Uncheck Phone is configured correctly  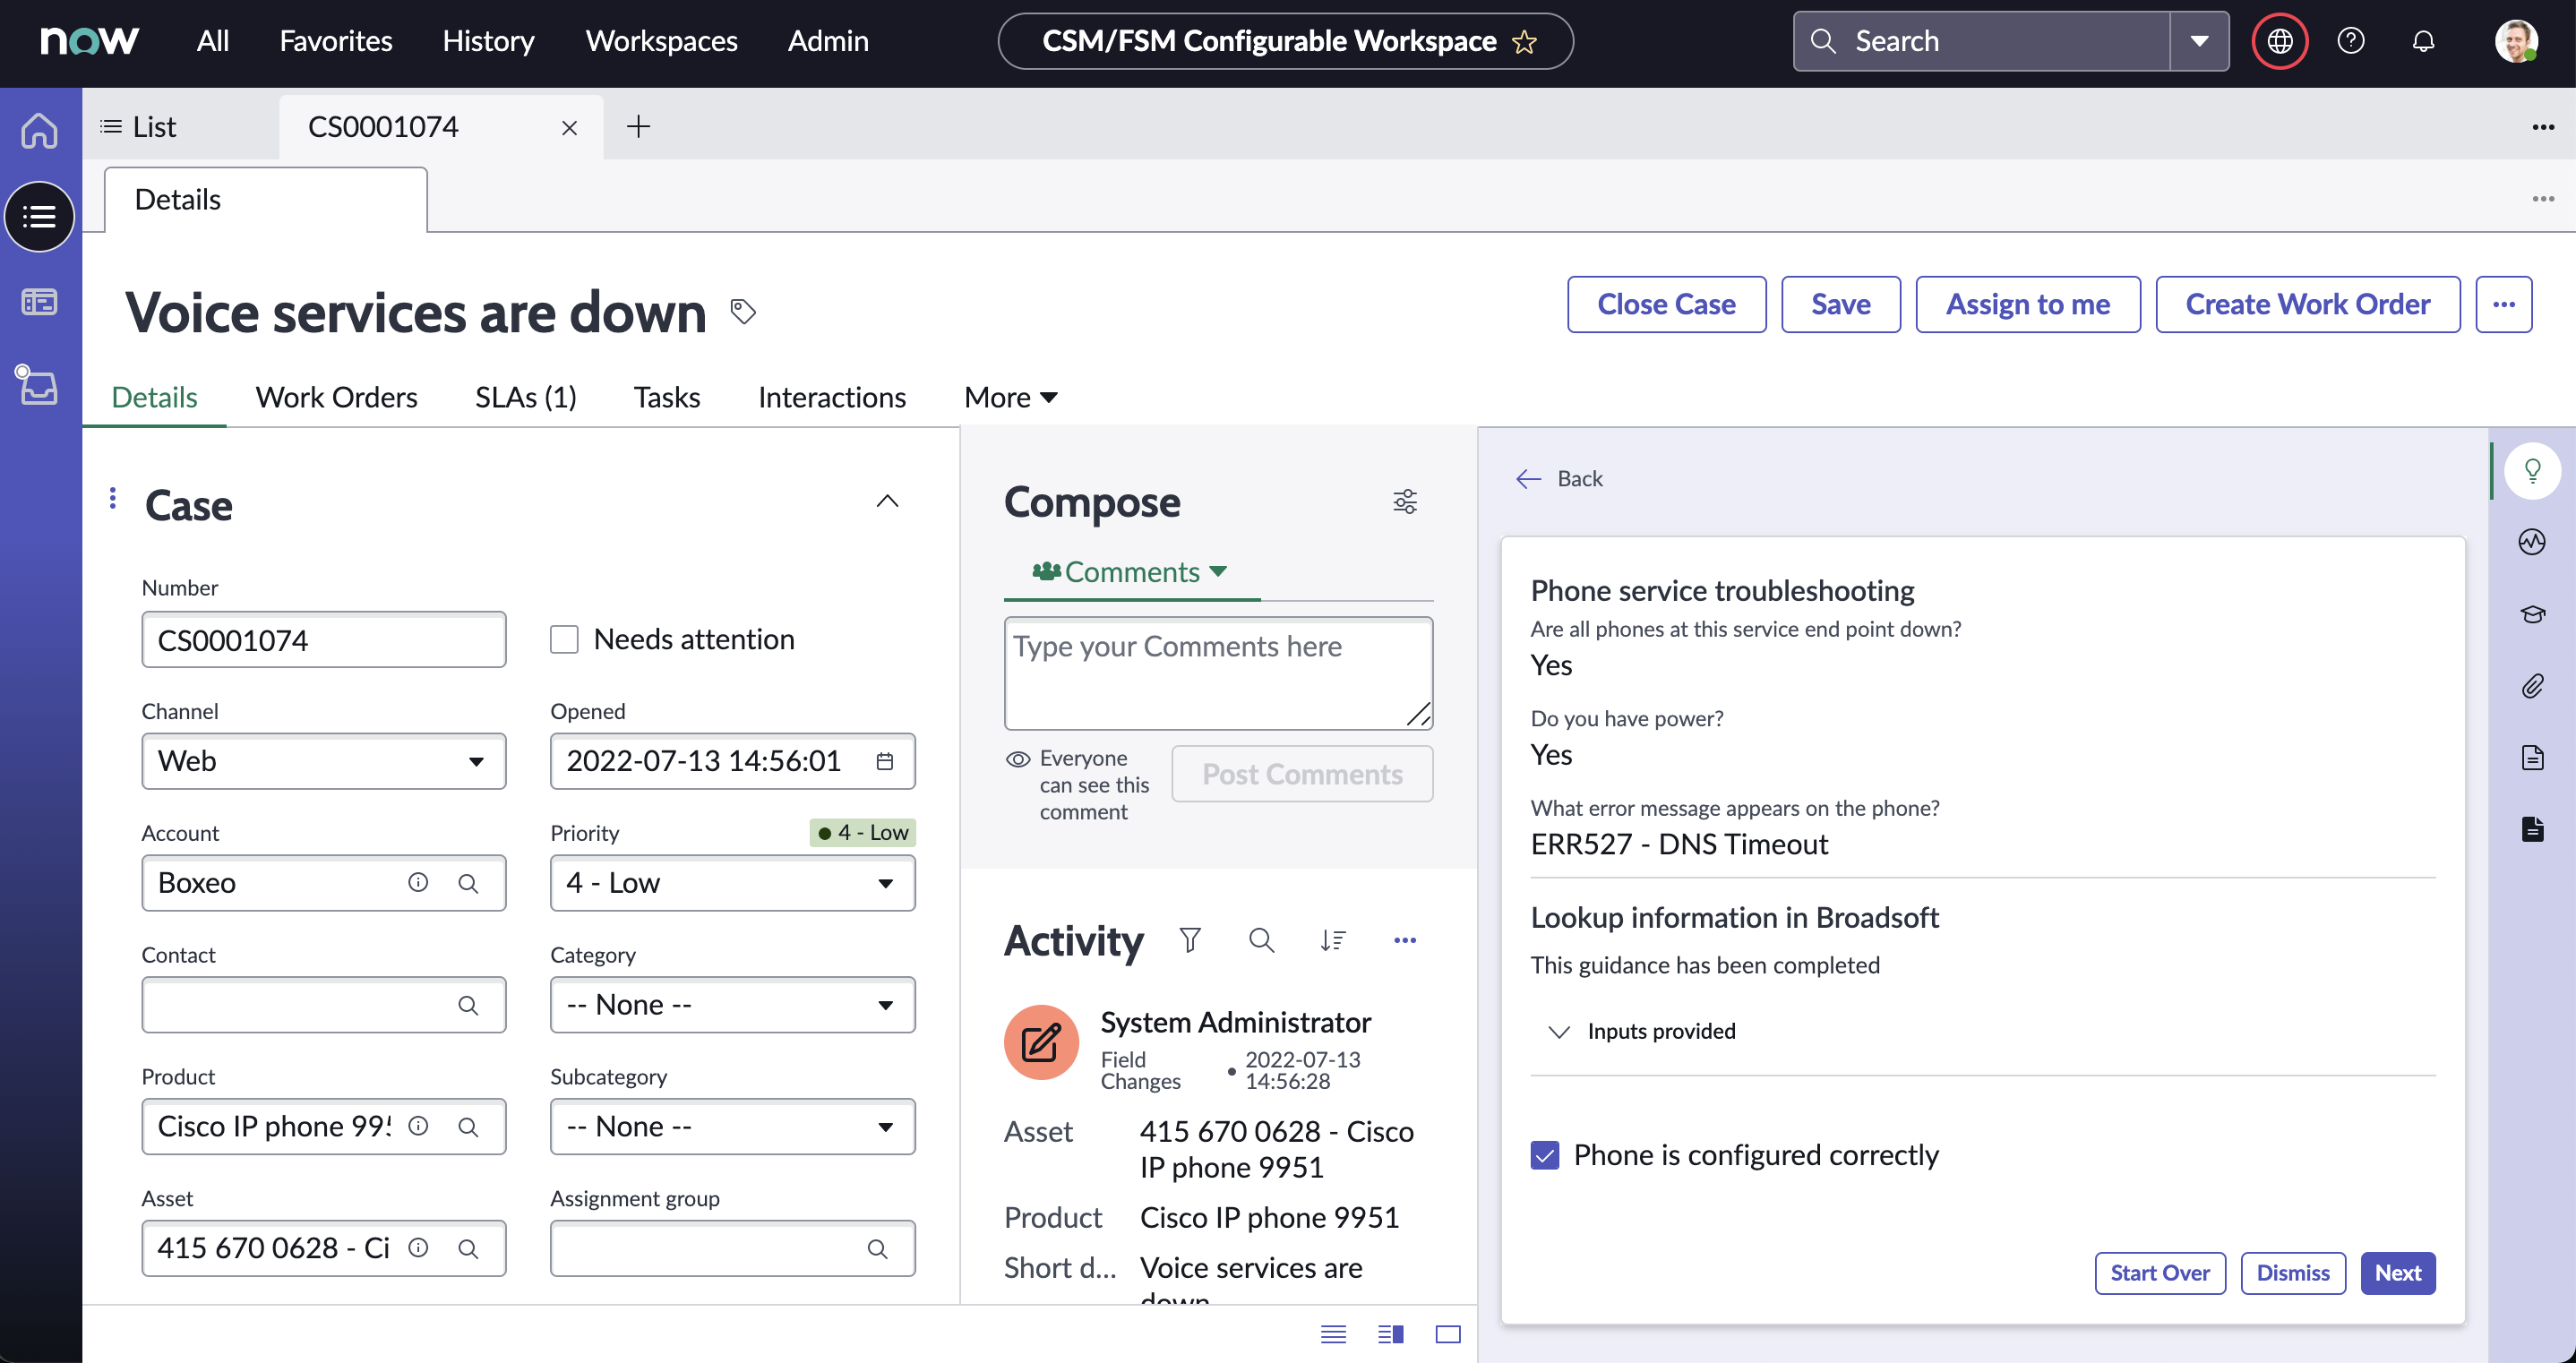click(x=1544, y=1154)
